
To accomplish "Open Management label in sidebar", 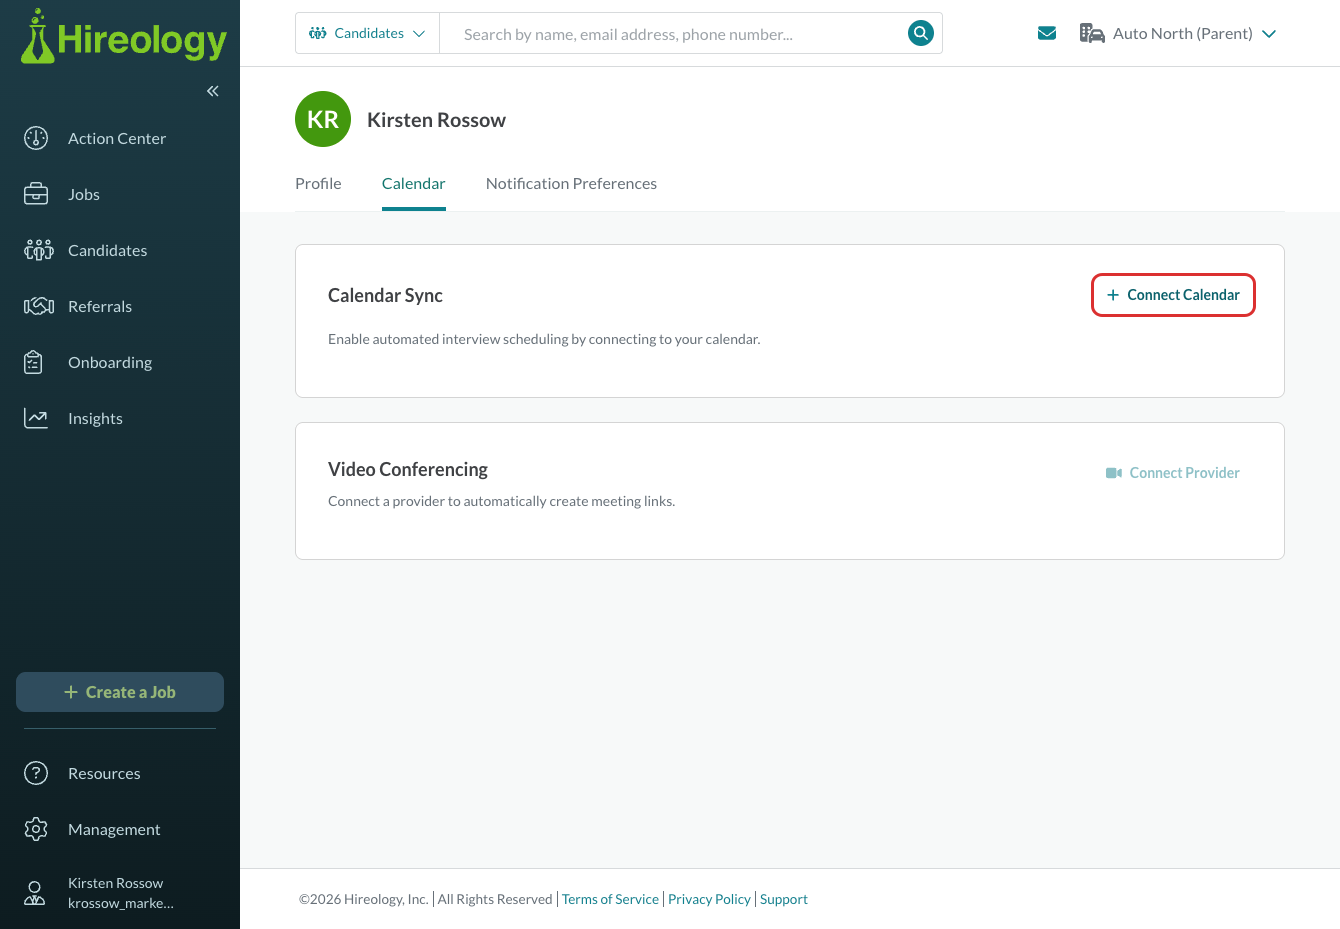I will [114, 829].
